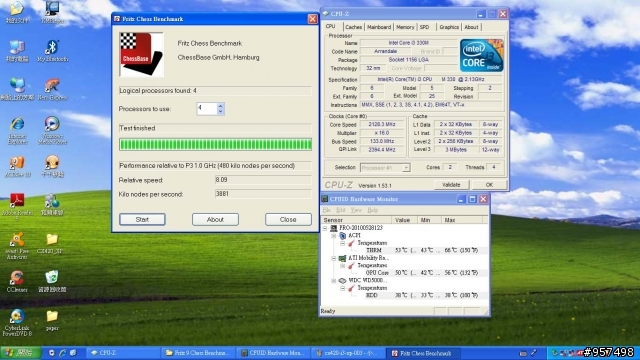Image resolution: width=640 pixels, height=360 pixels.
Task: Launch CCleaner from the desktop
Action: pyautogui.click(x=17, y=281)
